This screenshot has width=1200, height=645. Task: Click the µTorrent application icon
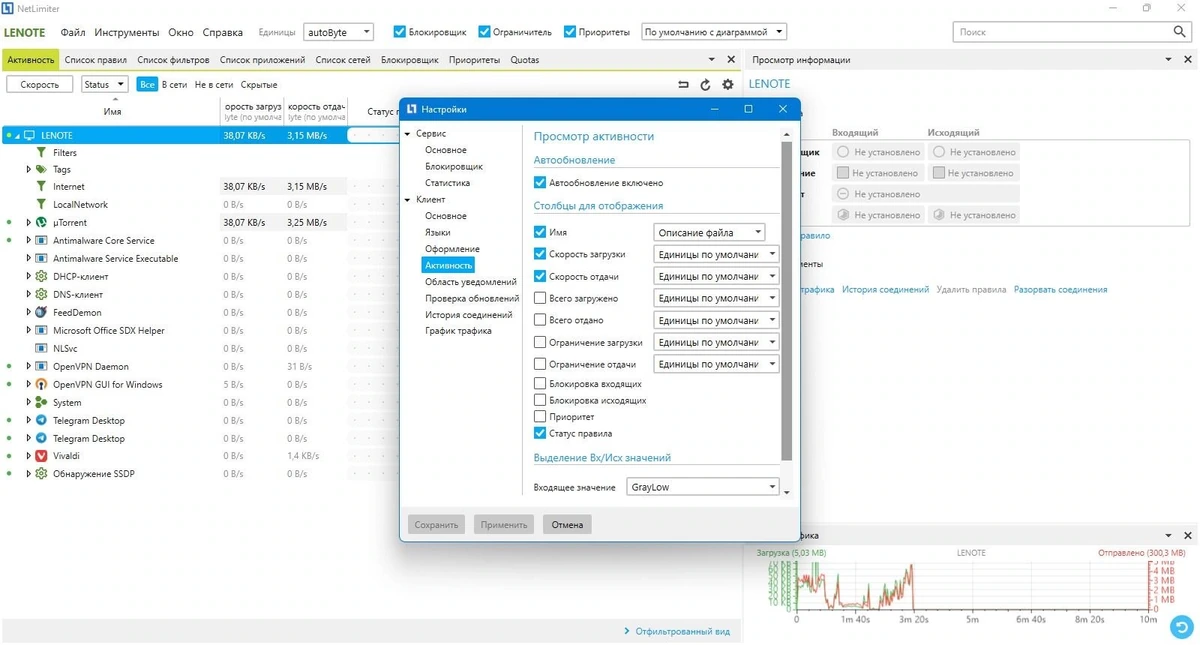point(41,222)
